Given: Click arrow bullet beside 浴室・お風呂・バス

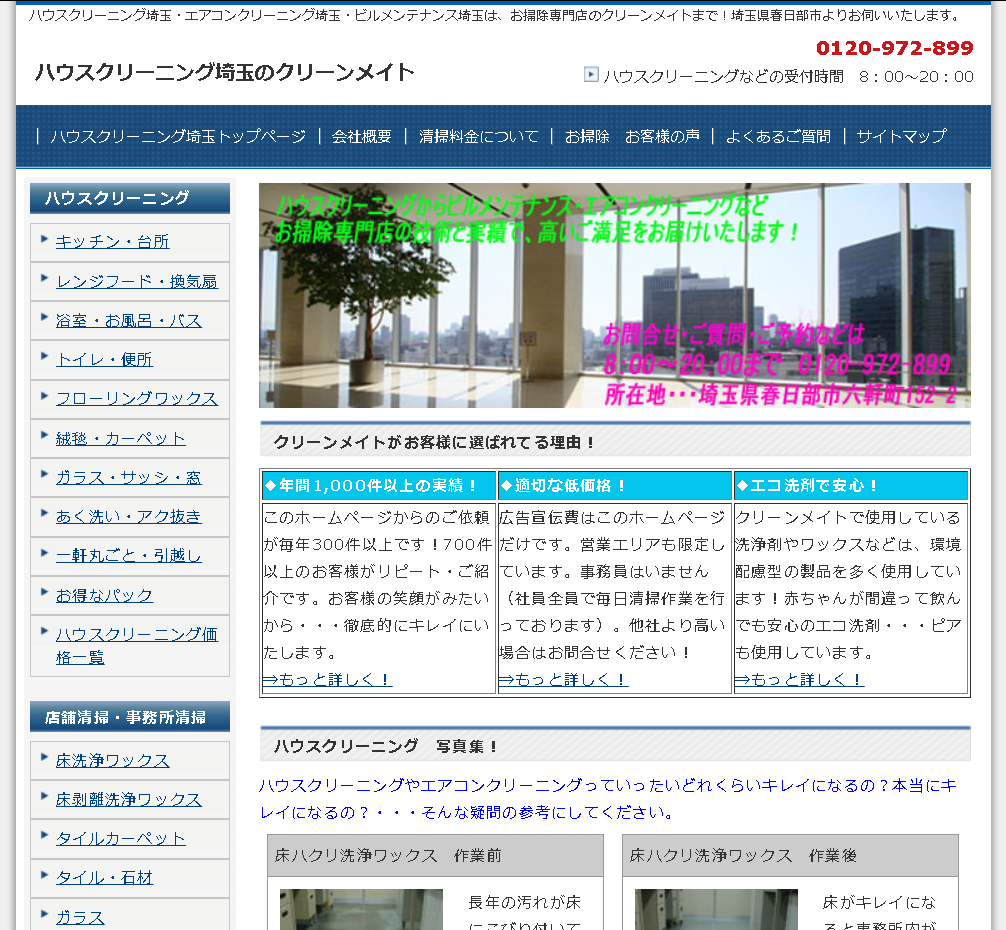Looking at the screenshot, I should point(44,317).
